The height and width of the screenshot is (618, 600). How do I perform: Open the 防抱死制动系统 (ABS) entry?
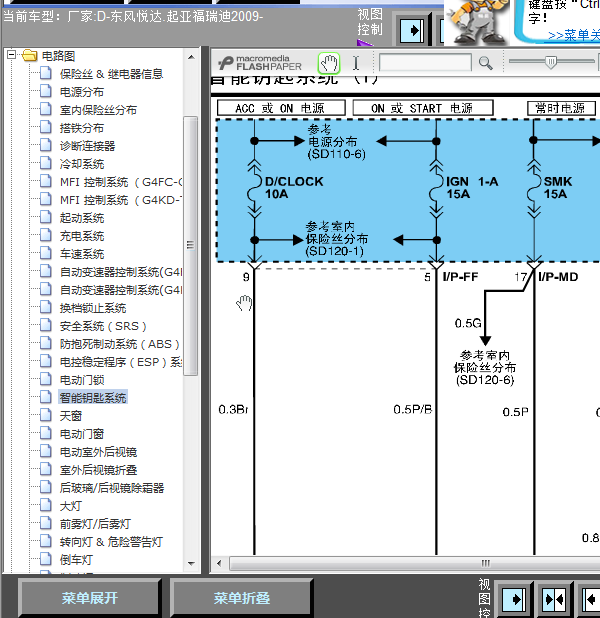click(x=119, y=344)
